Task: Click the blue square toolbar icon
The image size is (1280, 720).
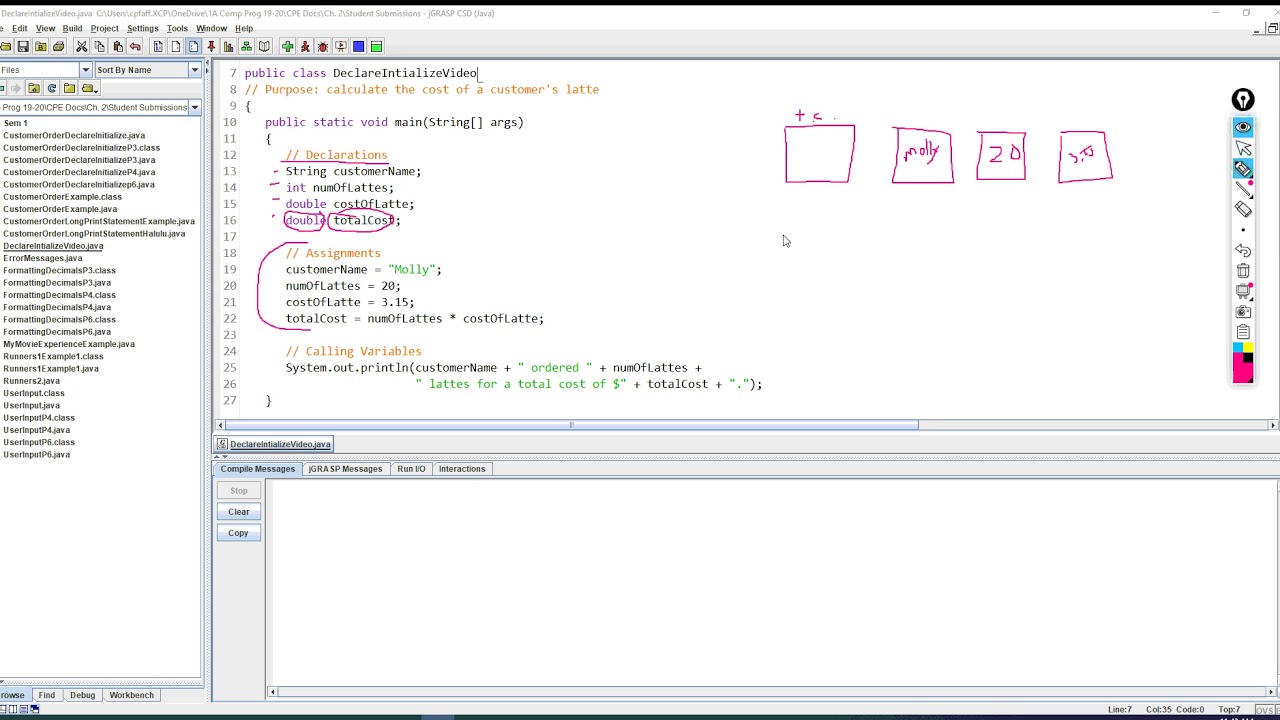Action: 358,47
